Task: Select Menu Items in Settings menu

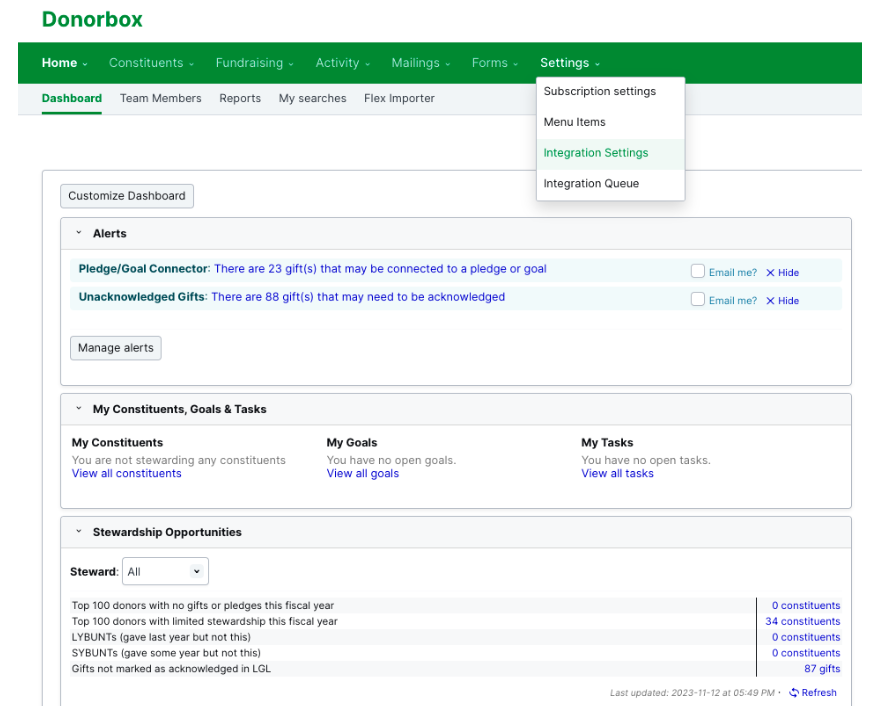Action: click(x=611, y=122)
